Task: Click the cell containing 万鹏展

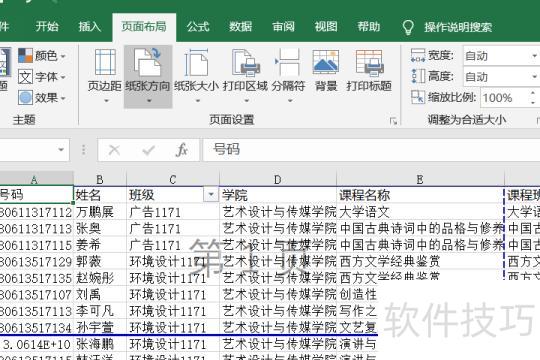Action: click(100, 212)
